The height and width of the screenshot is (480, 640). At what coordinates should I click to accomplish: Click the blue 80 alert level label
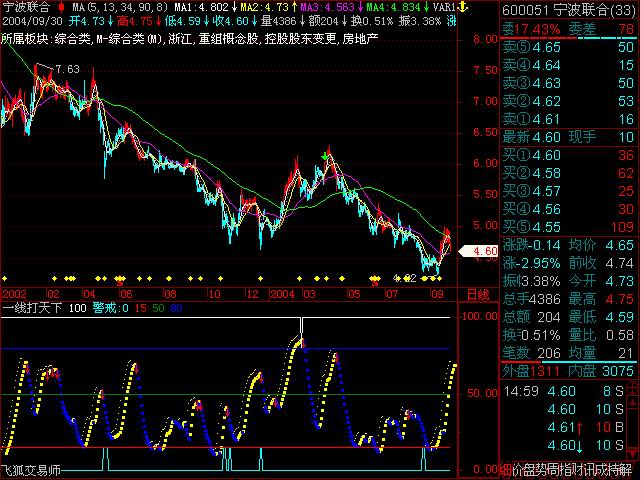coord(176,308)
